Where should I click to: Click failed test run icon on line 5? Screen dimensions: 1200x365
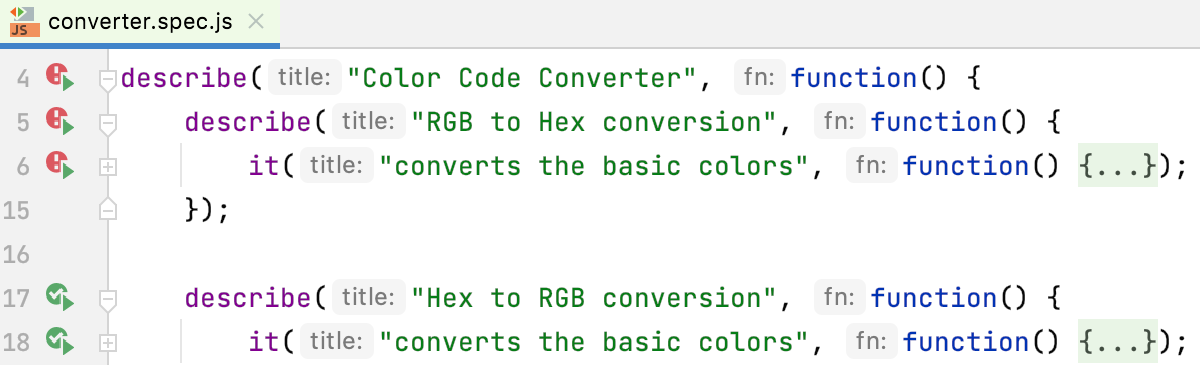[x=60, y=122]
